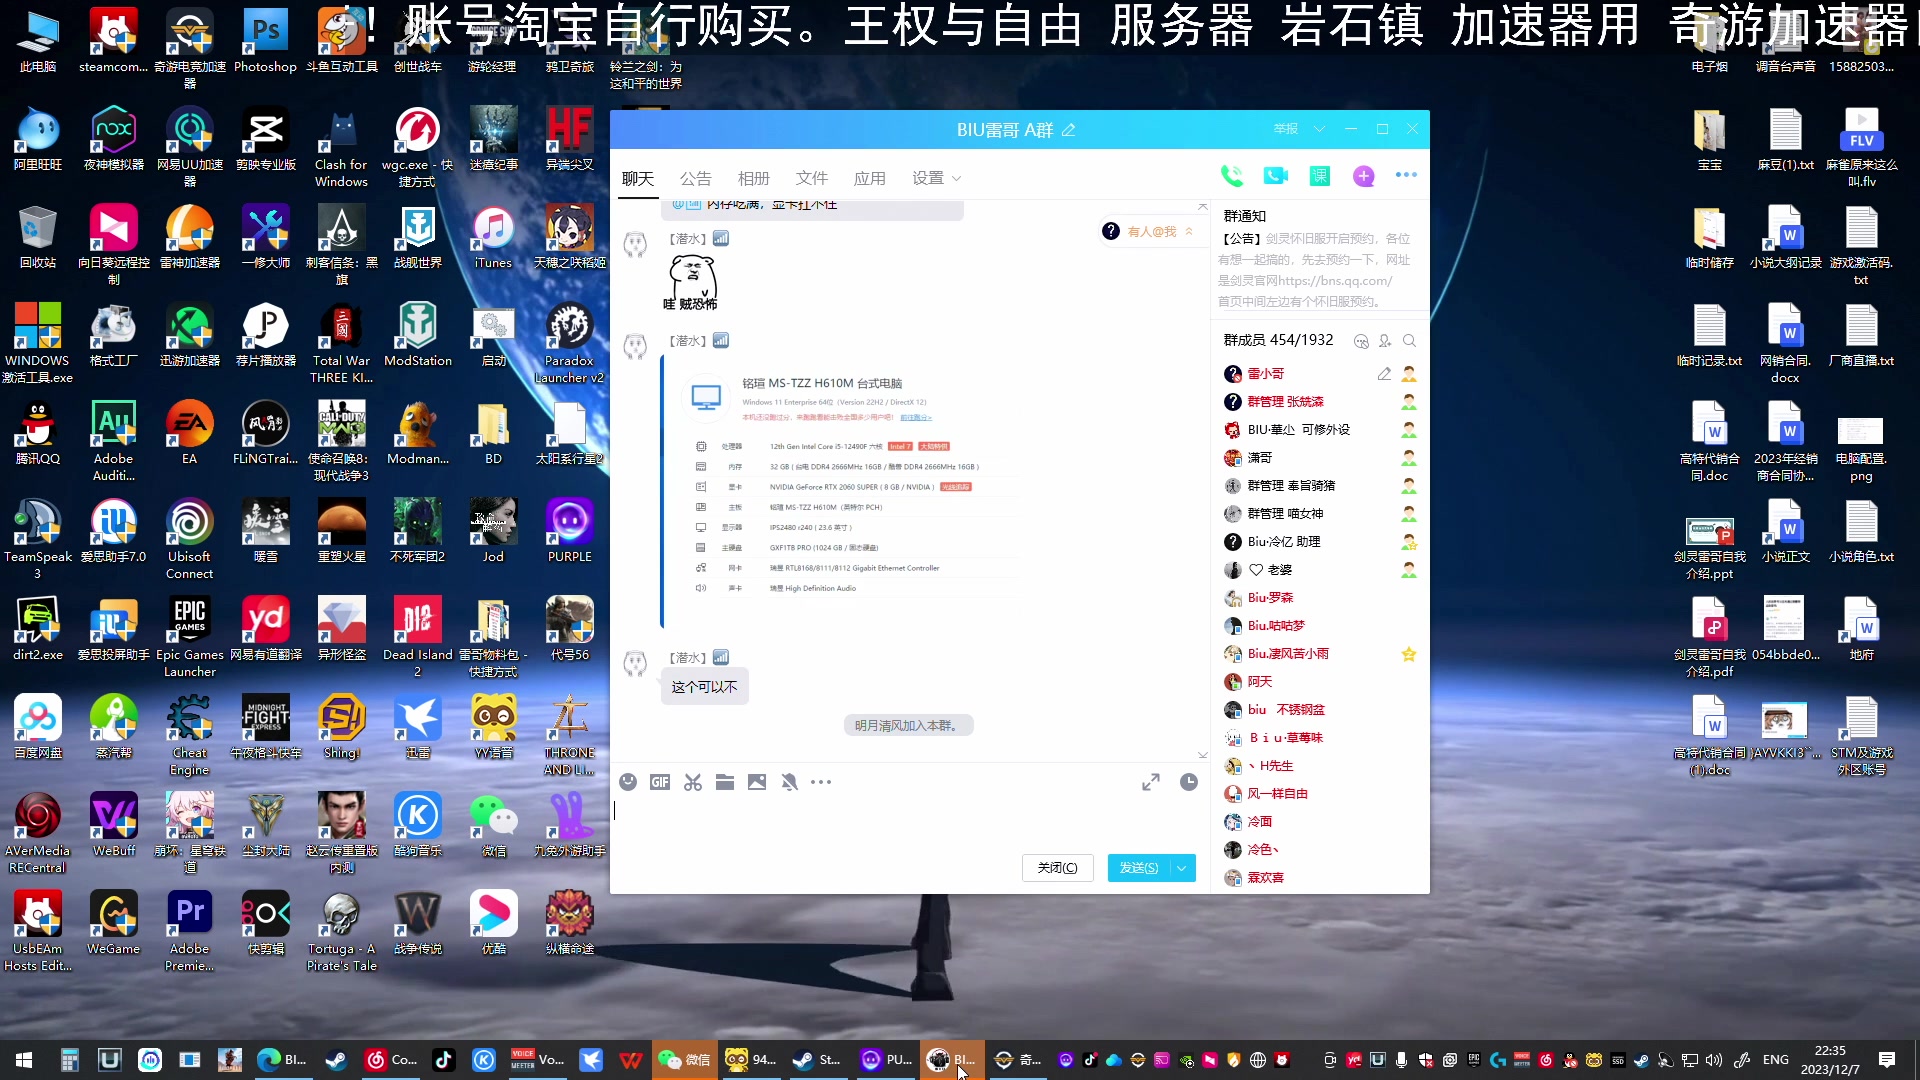
Task: Click the send image icon
Action: (757, 782)
